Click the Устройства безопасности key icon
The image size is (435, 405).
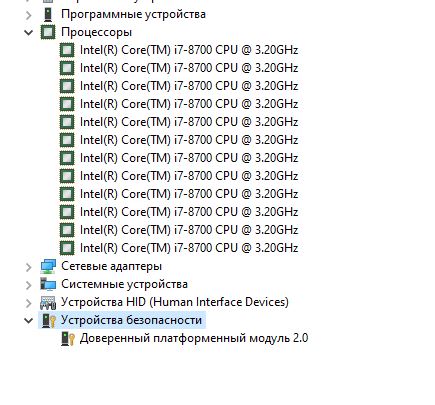coord(48,320)
